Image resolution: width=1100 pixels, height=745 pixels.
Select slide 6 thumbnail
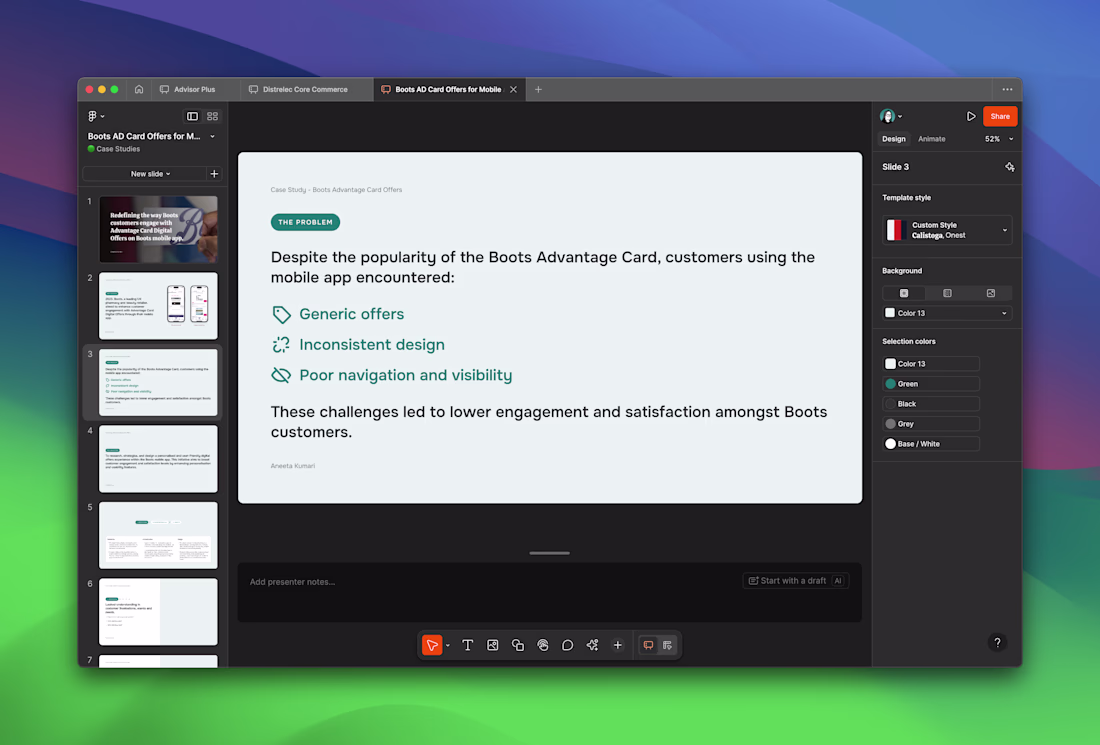(158, 612)
